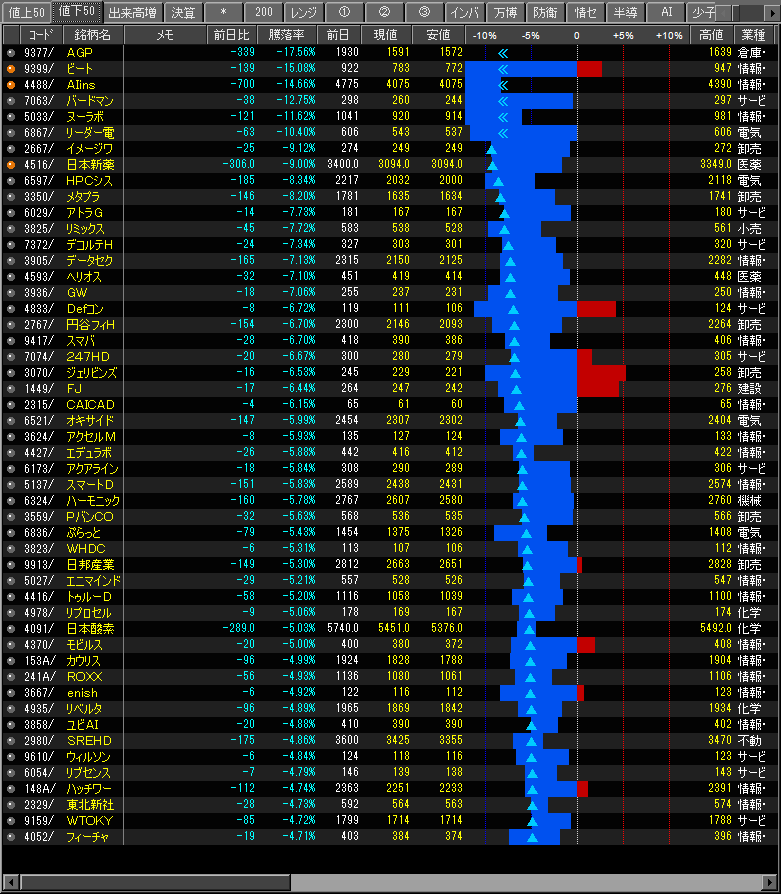
Task: Click the bottom scrollbar left arrow
Action: click(11, 881)
